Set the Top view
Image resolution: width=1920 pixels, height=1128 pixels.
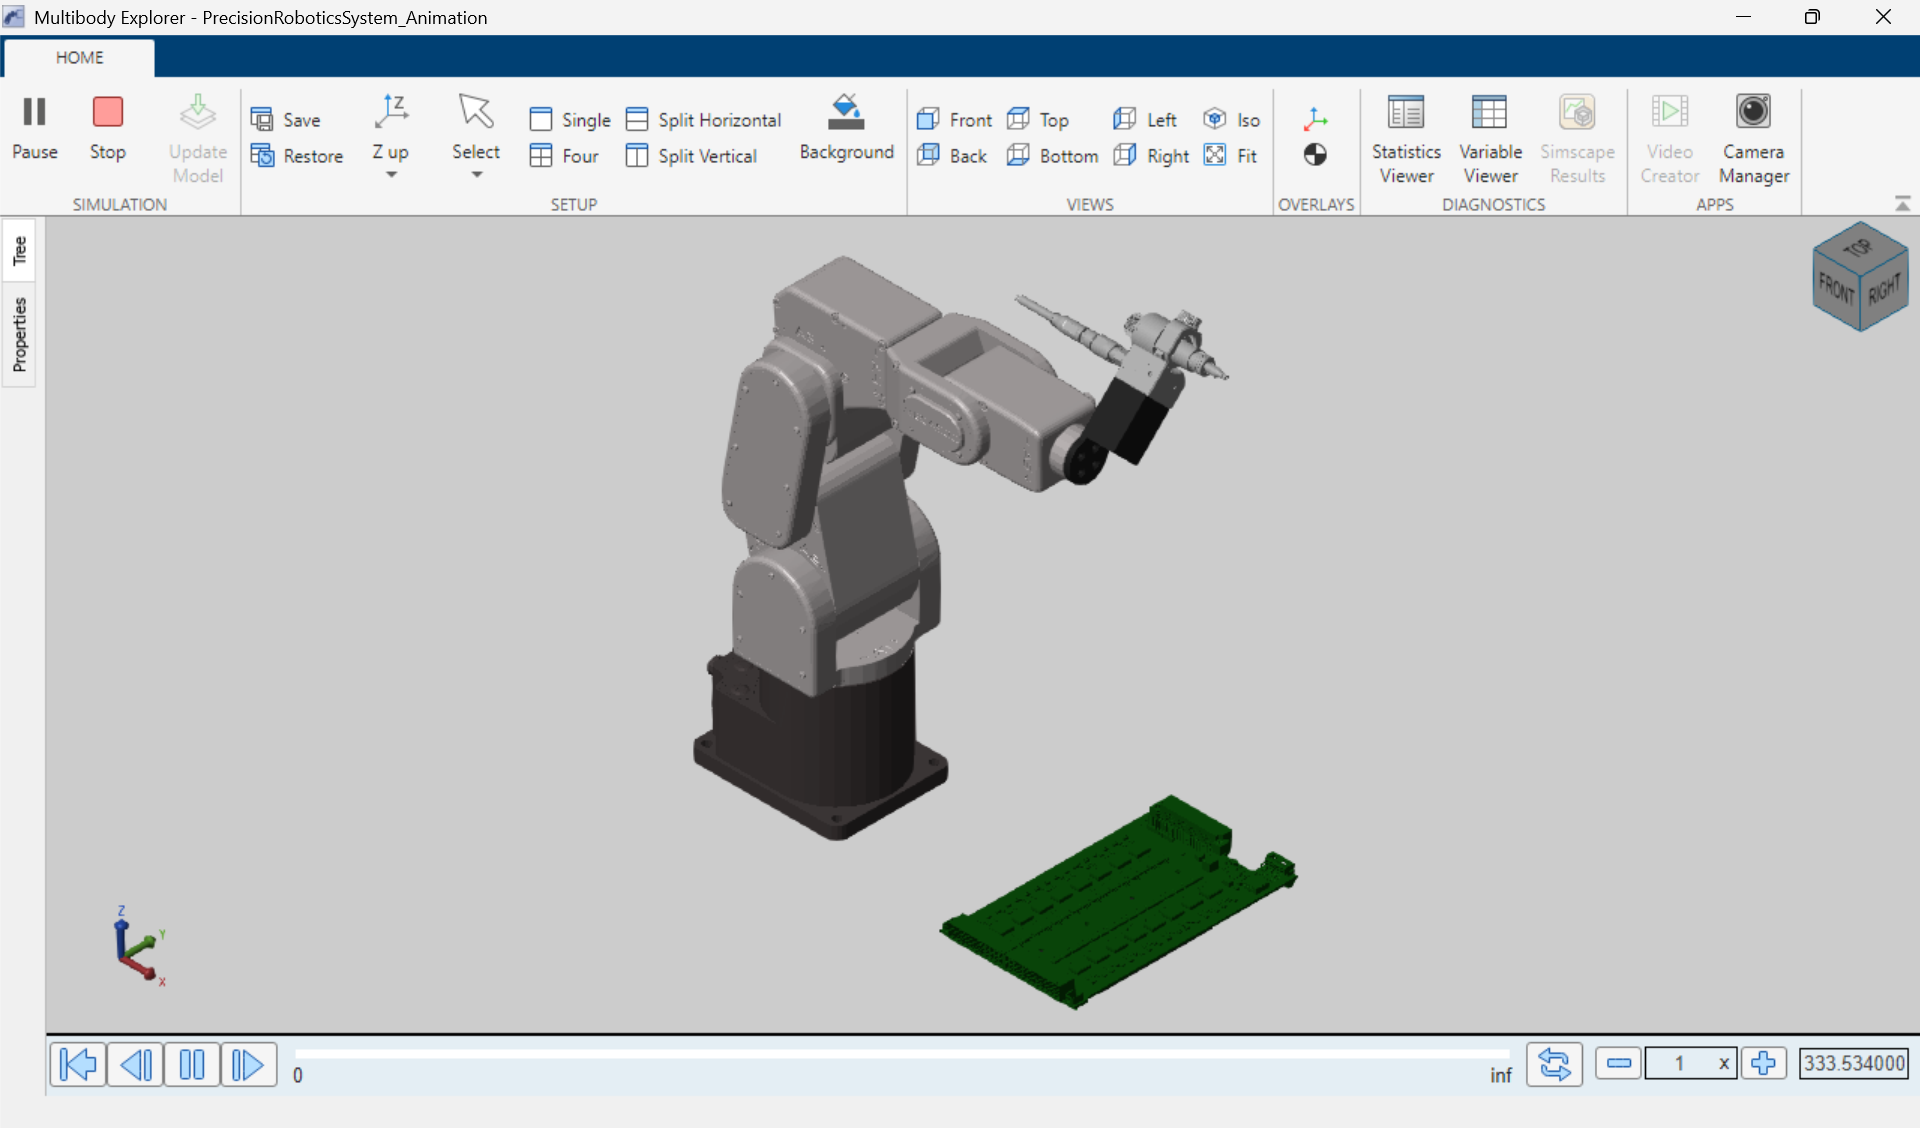[1038, 120]
